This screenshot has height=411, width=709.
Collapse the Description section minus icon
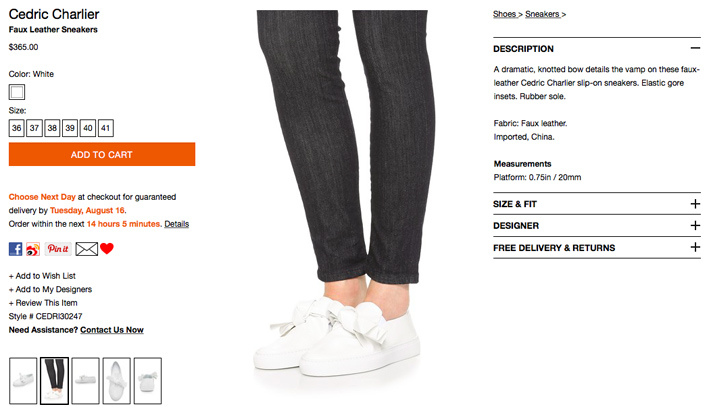point(695,48)
